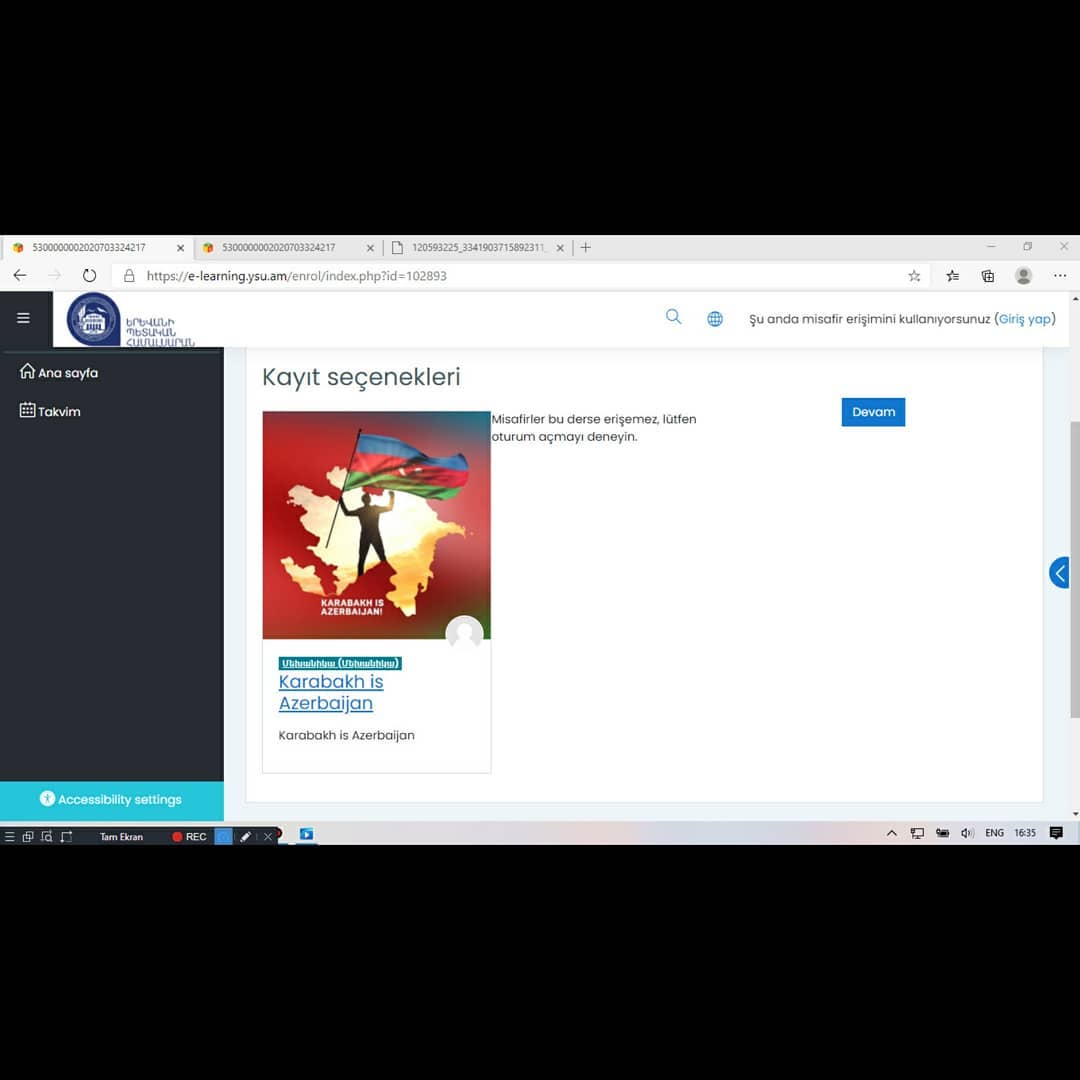Open browser settings and more menu

point(1060,276)
